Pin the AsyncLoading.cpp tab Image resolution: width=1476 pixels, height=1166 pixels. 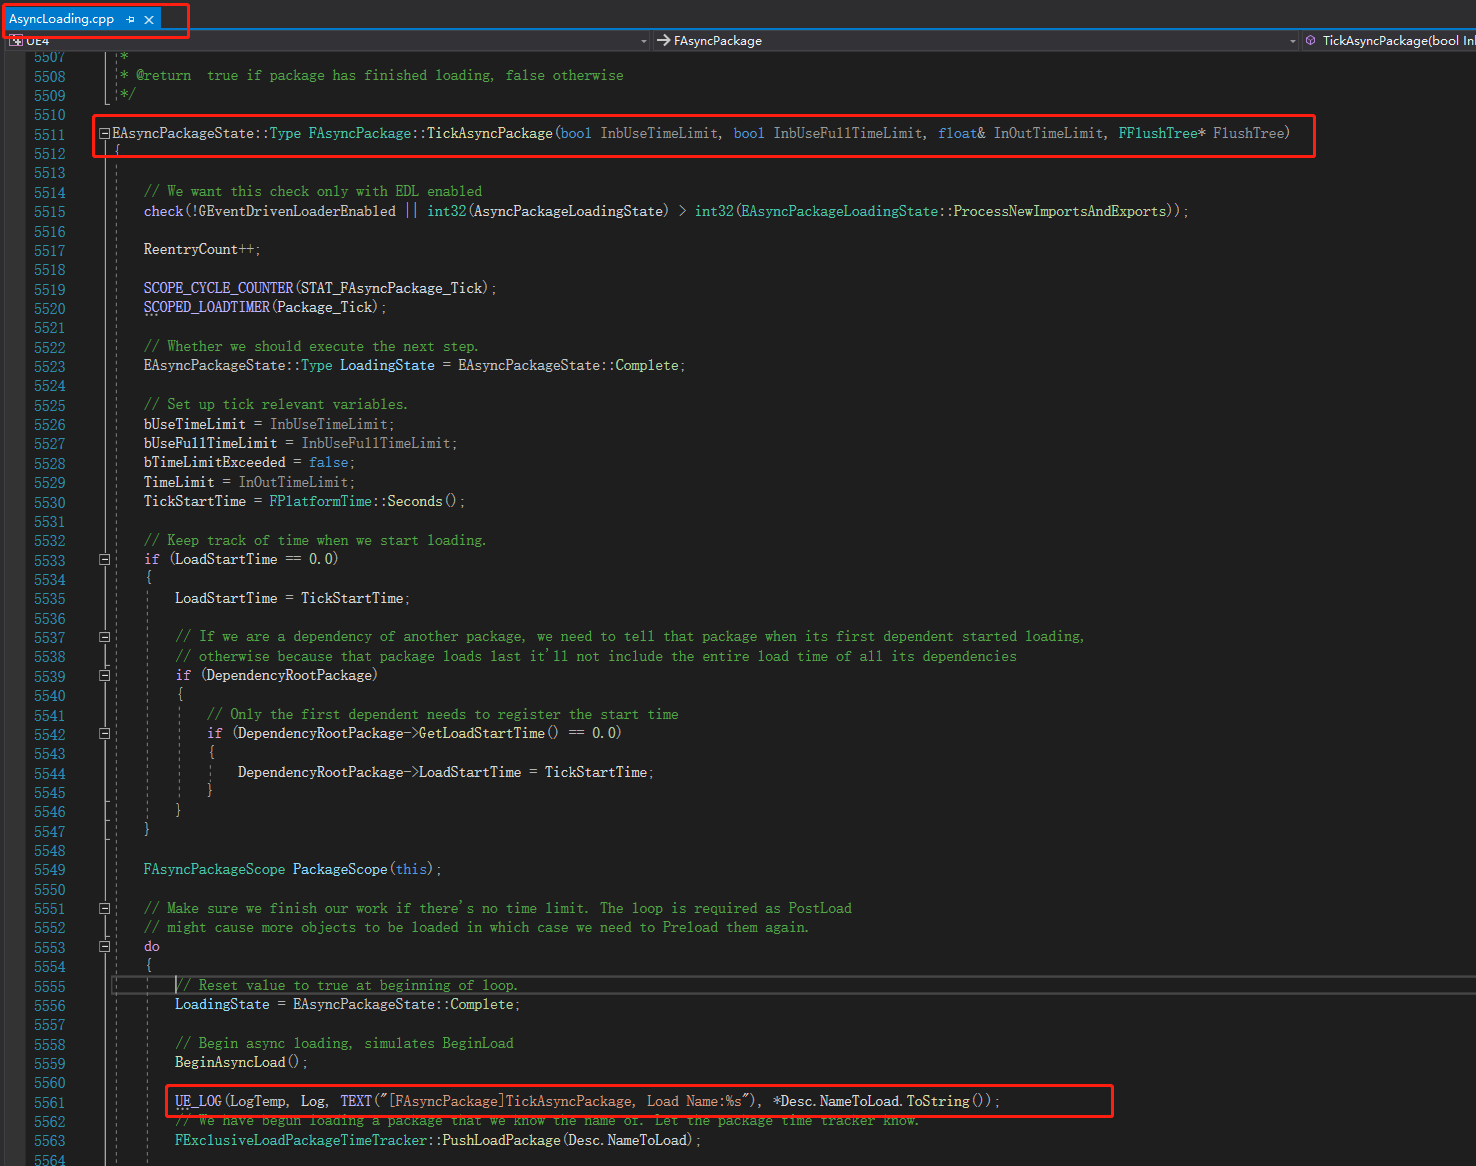(x=131, y=19)
